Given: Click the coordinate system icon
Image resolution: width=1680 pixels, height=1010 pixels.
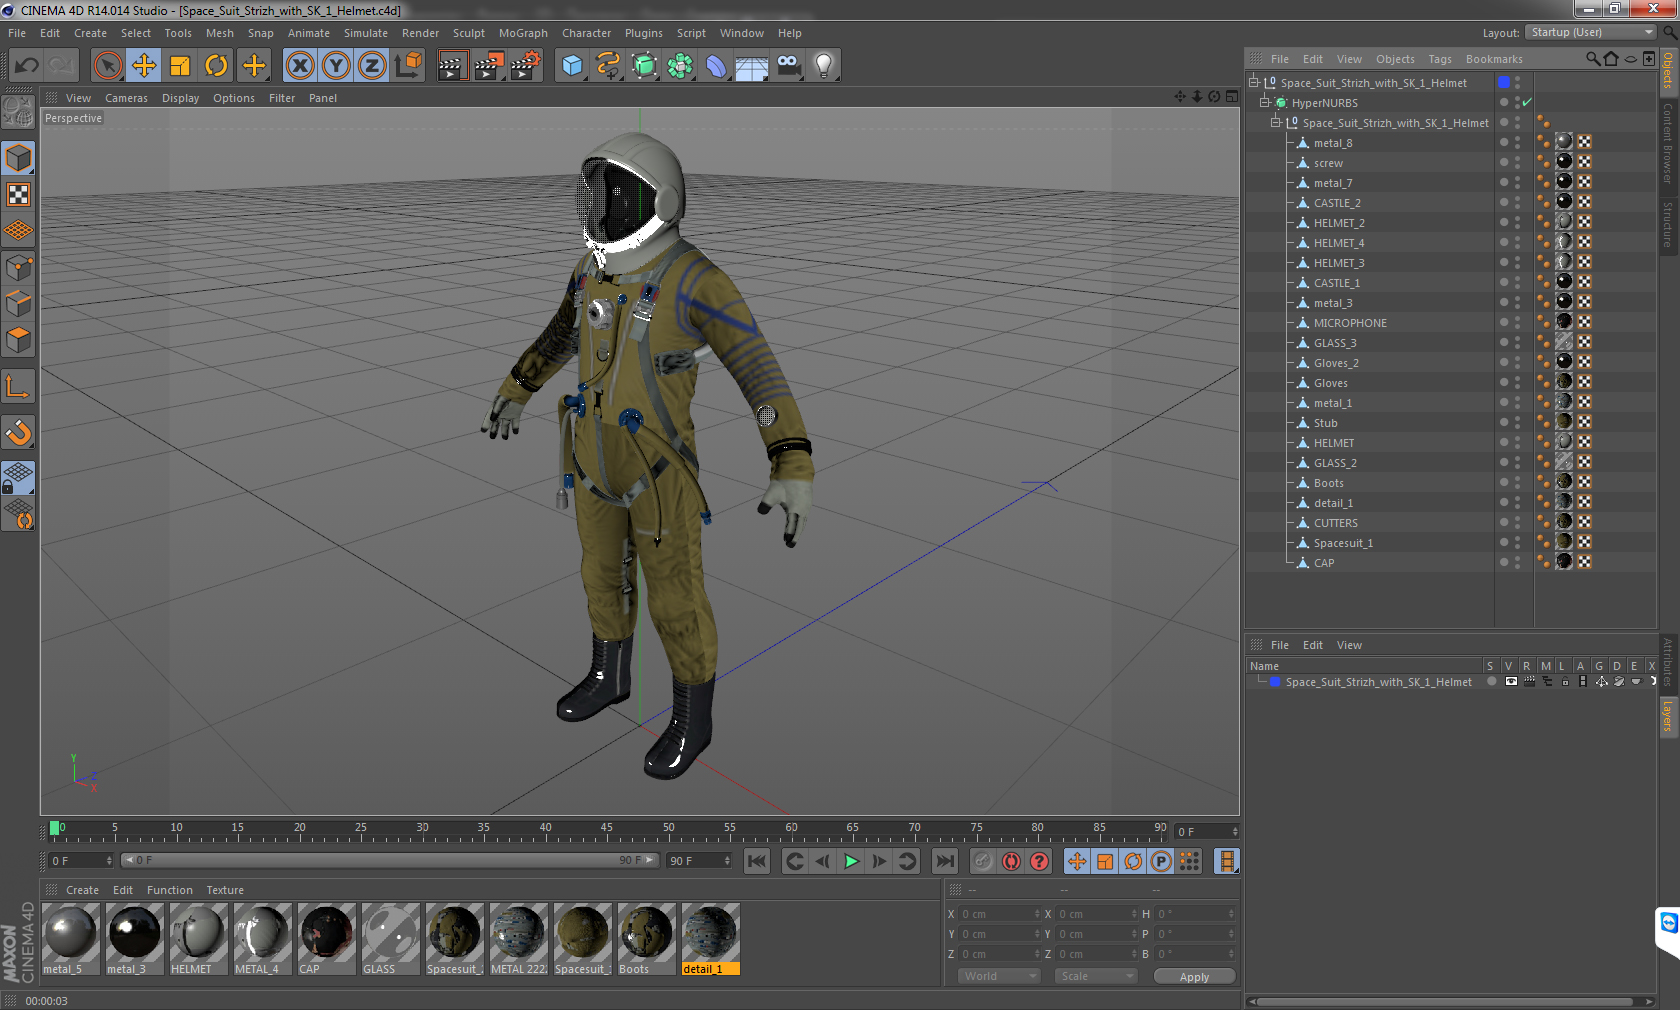Looking at the screenshot, I should coord(408,66).
